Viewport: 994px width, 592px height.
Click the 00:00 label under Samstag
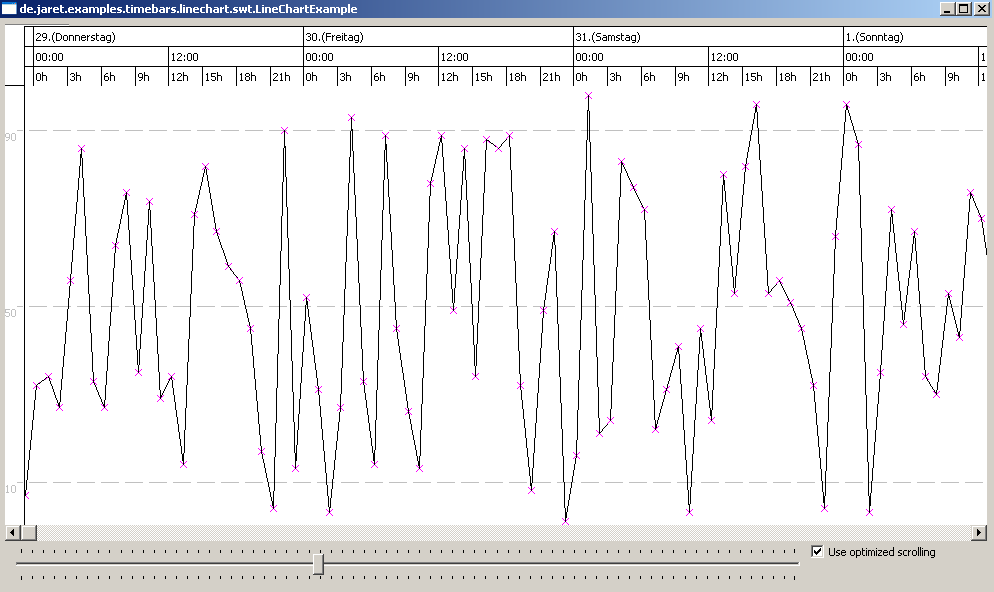(x=589, y=57)
